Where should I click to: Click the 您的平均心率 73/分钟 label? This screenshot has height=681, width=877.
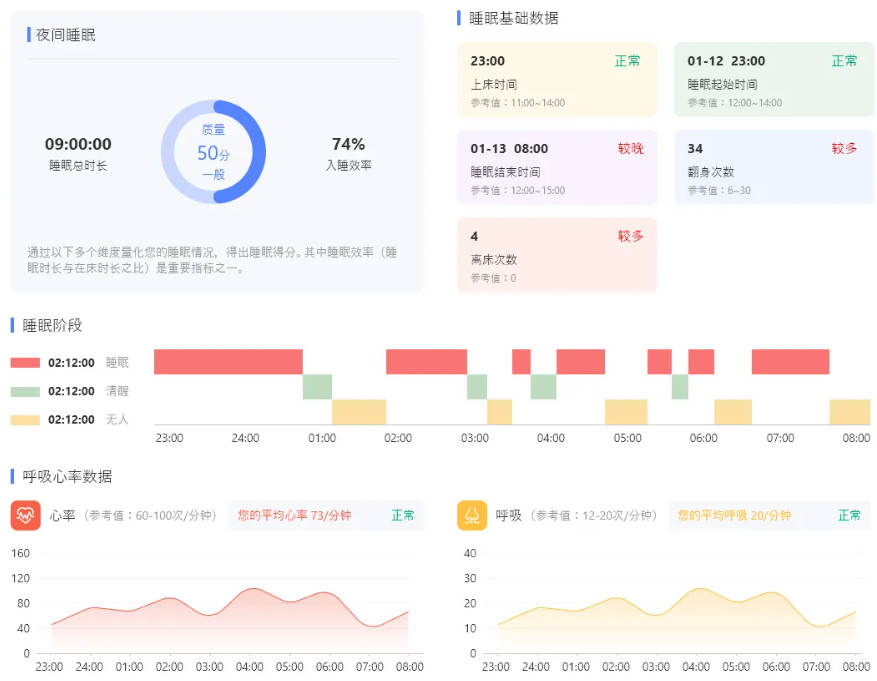tap(294, 515)
